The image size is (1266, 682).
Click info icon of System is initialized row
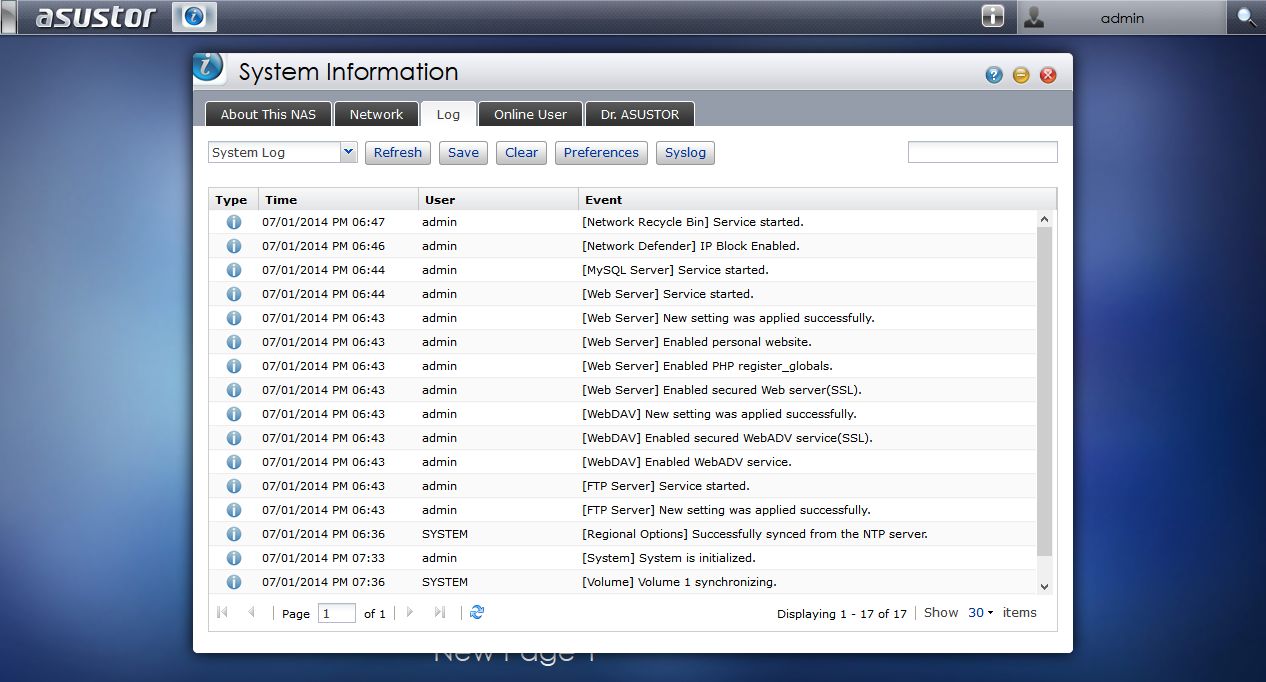(x=234, y=558)
